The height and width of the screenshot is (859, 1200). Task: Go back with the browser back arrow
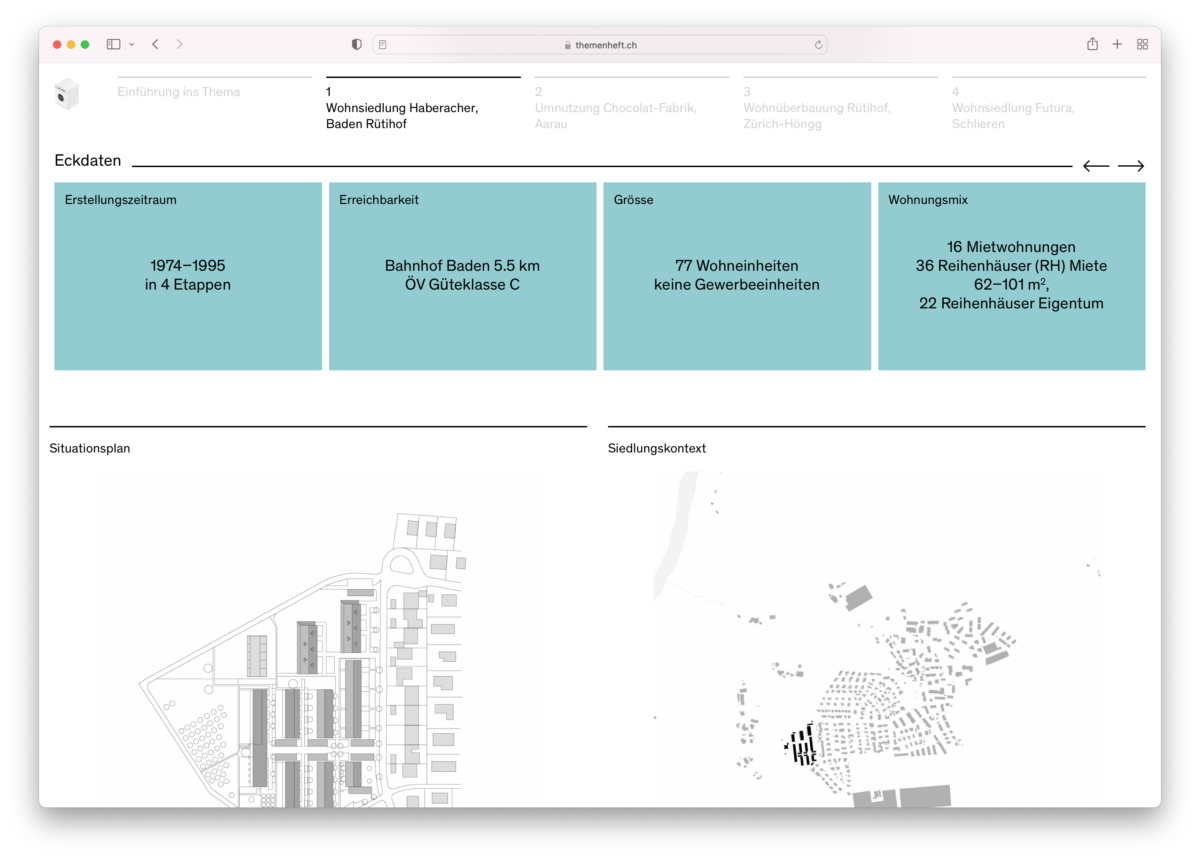pos(155,44)
